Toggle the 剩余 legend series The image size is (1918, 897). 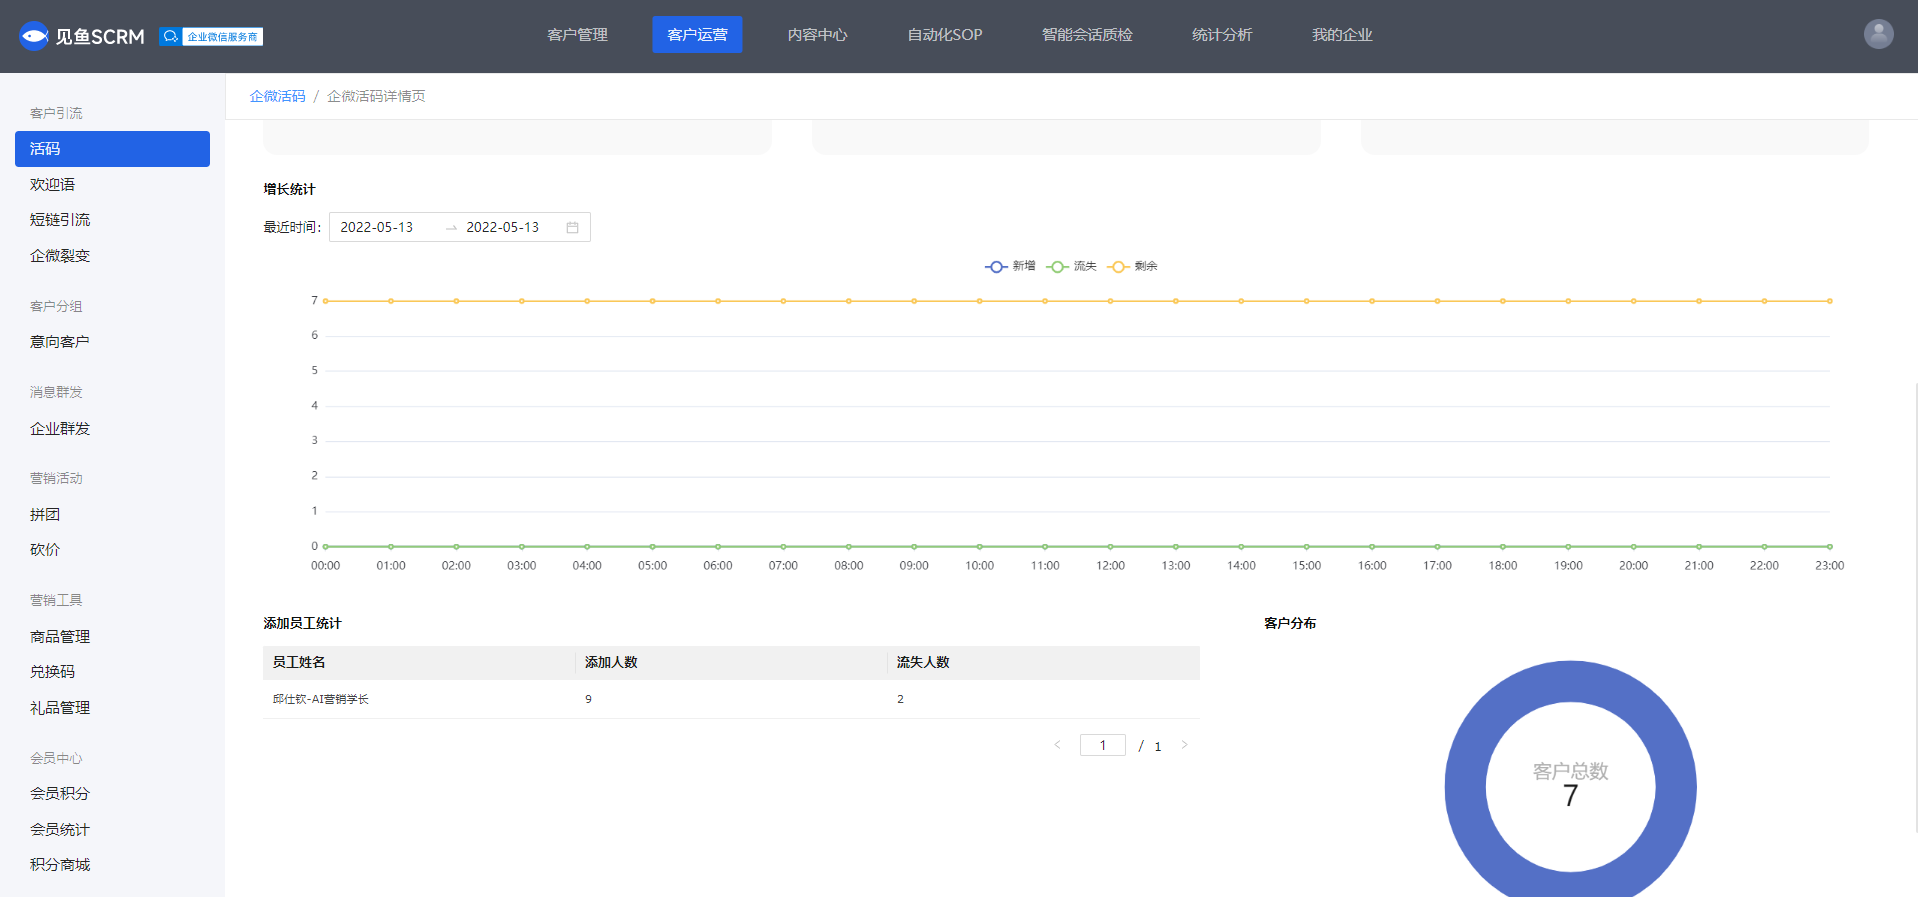[x=1132, y=266]
